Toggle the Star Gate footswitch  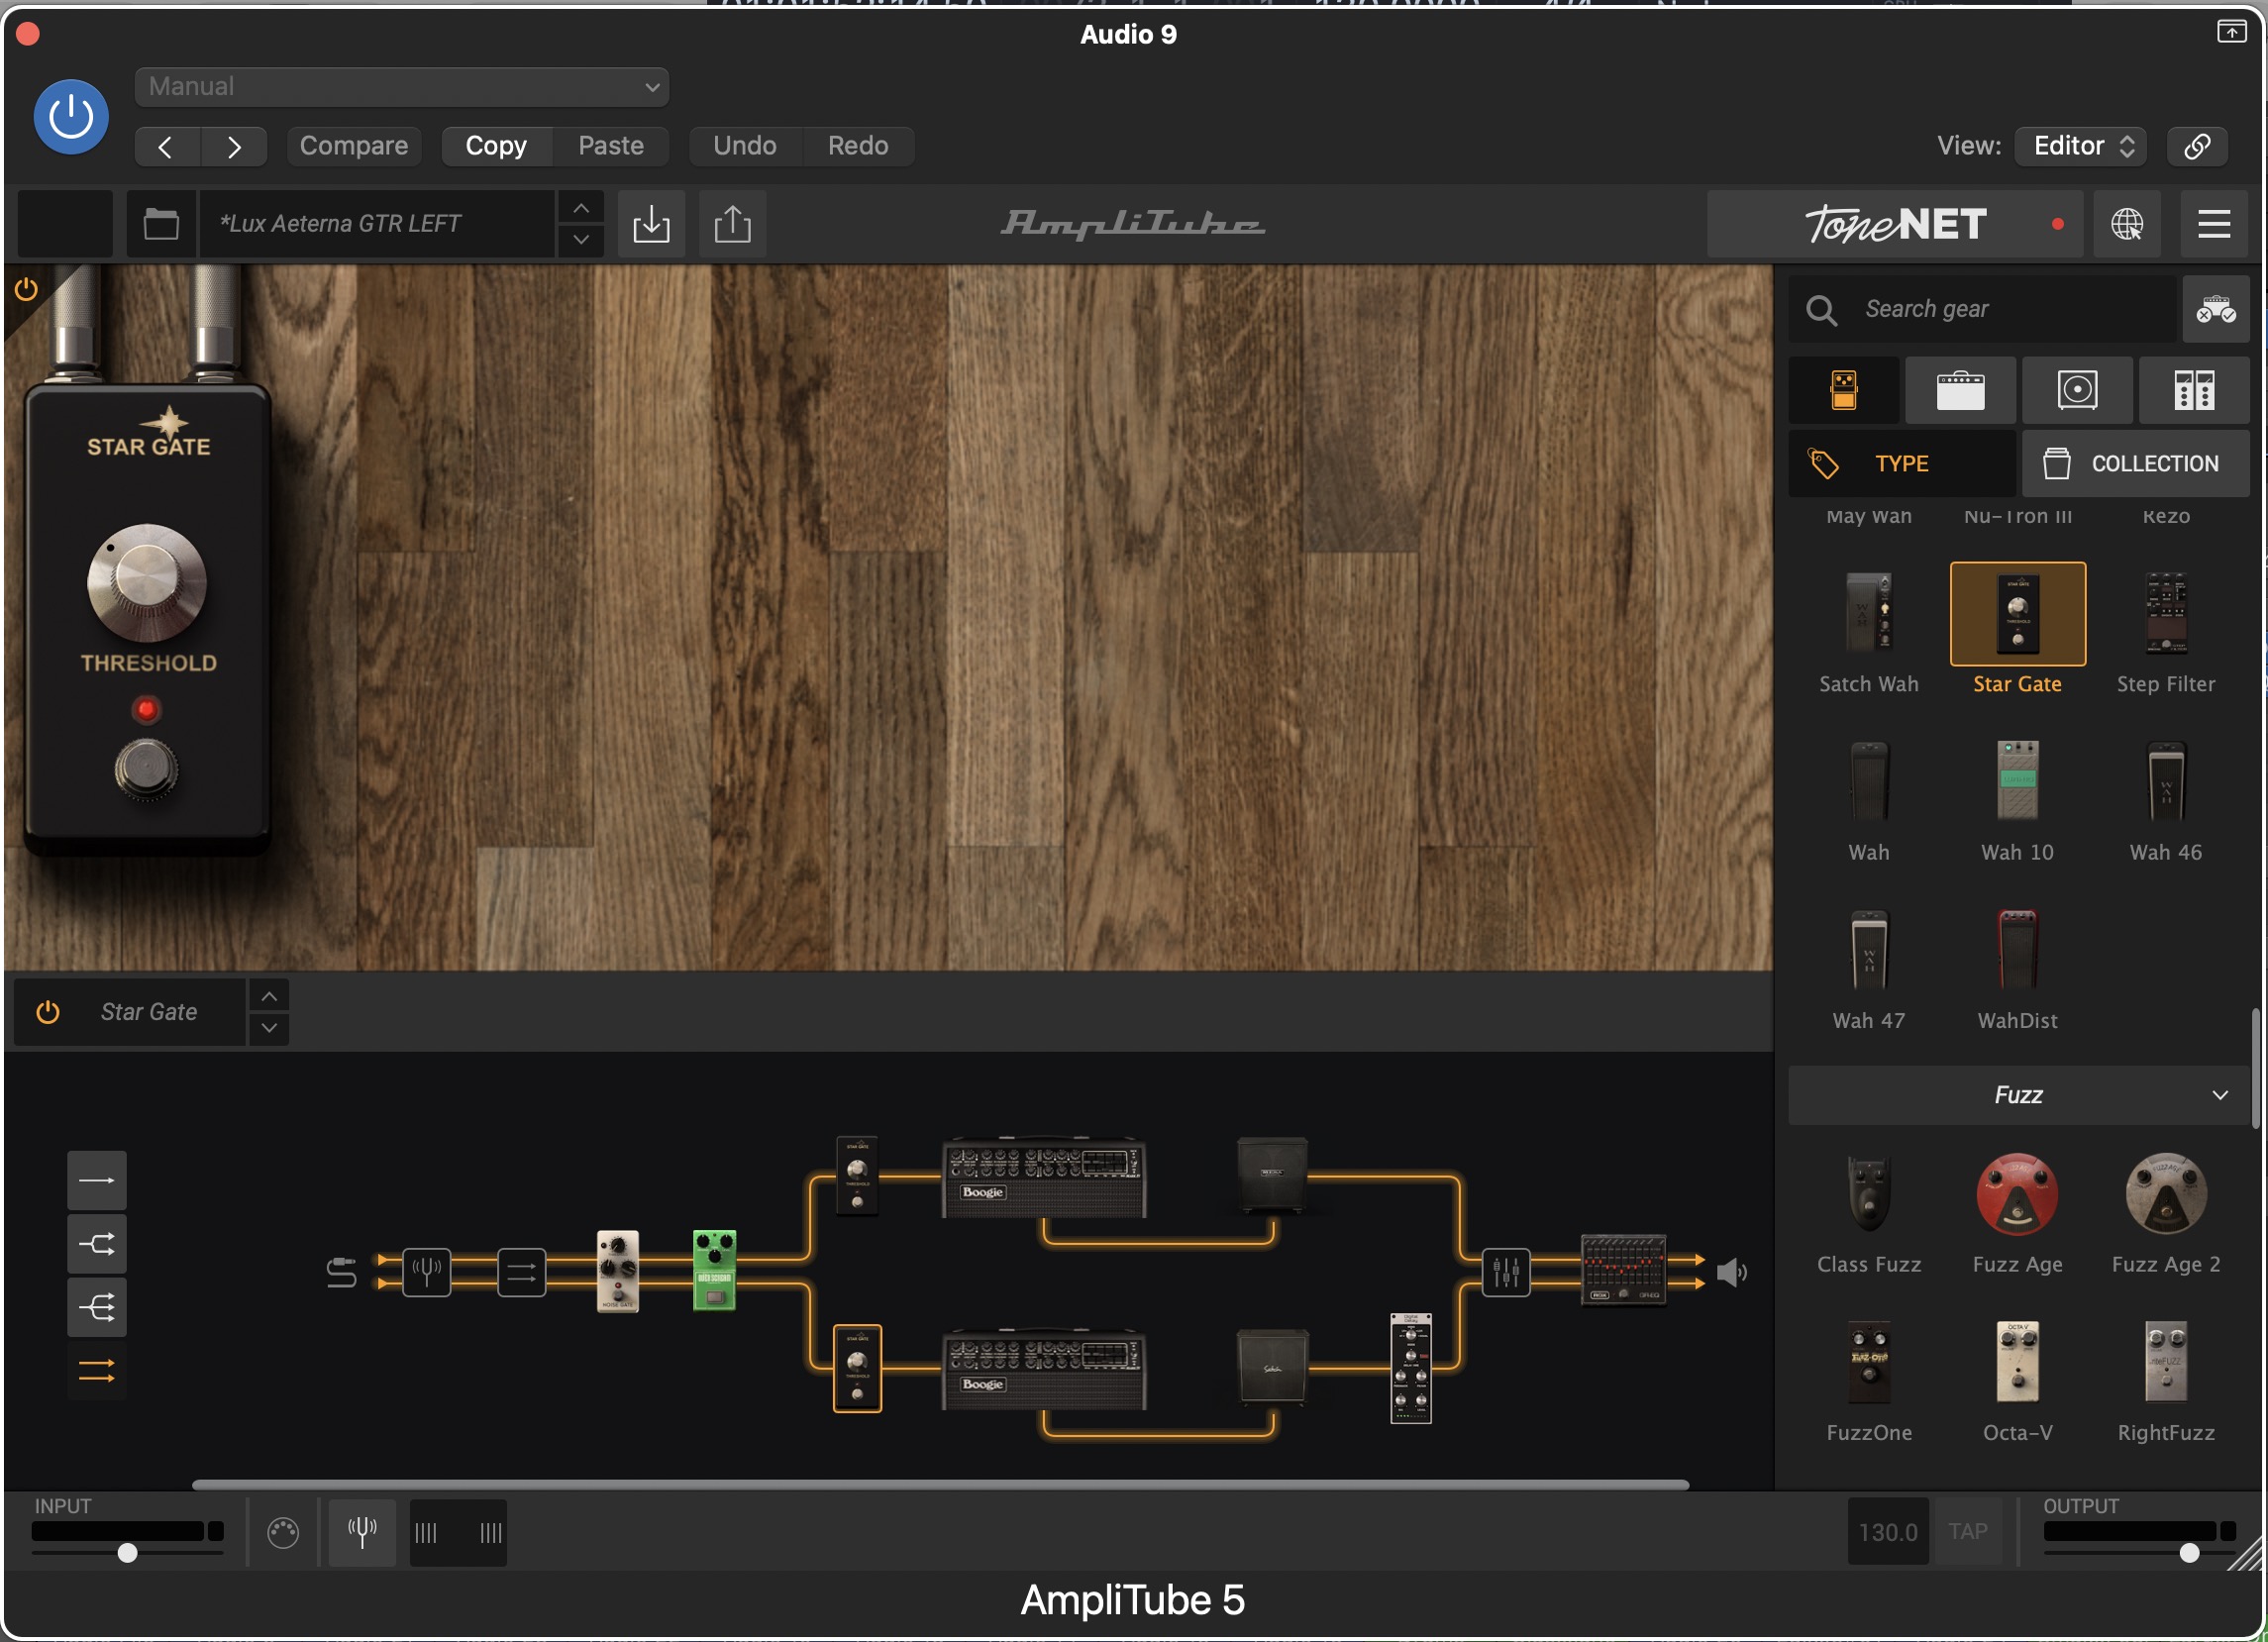point(147,770)
